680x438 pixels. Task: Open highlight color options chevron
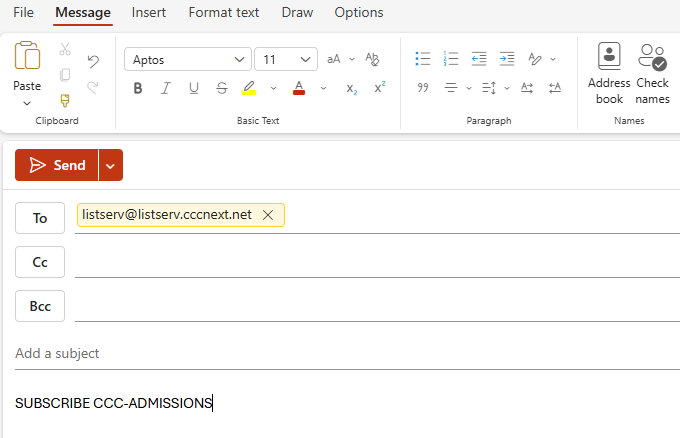coord(273,88)
